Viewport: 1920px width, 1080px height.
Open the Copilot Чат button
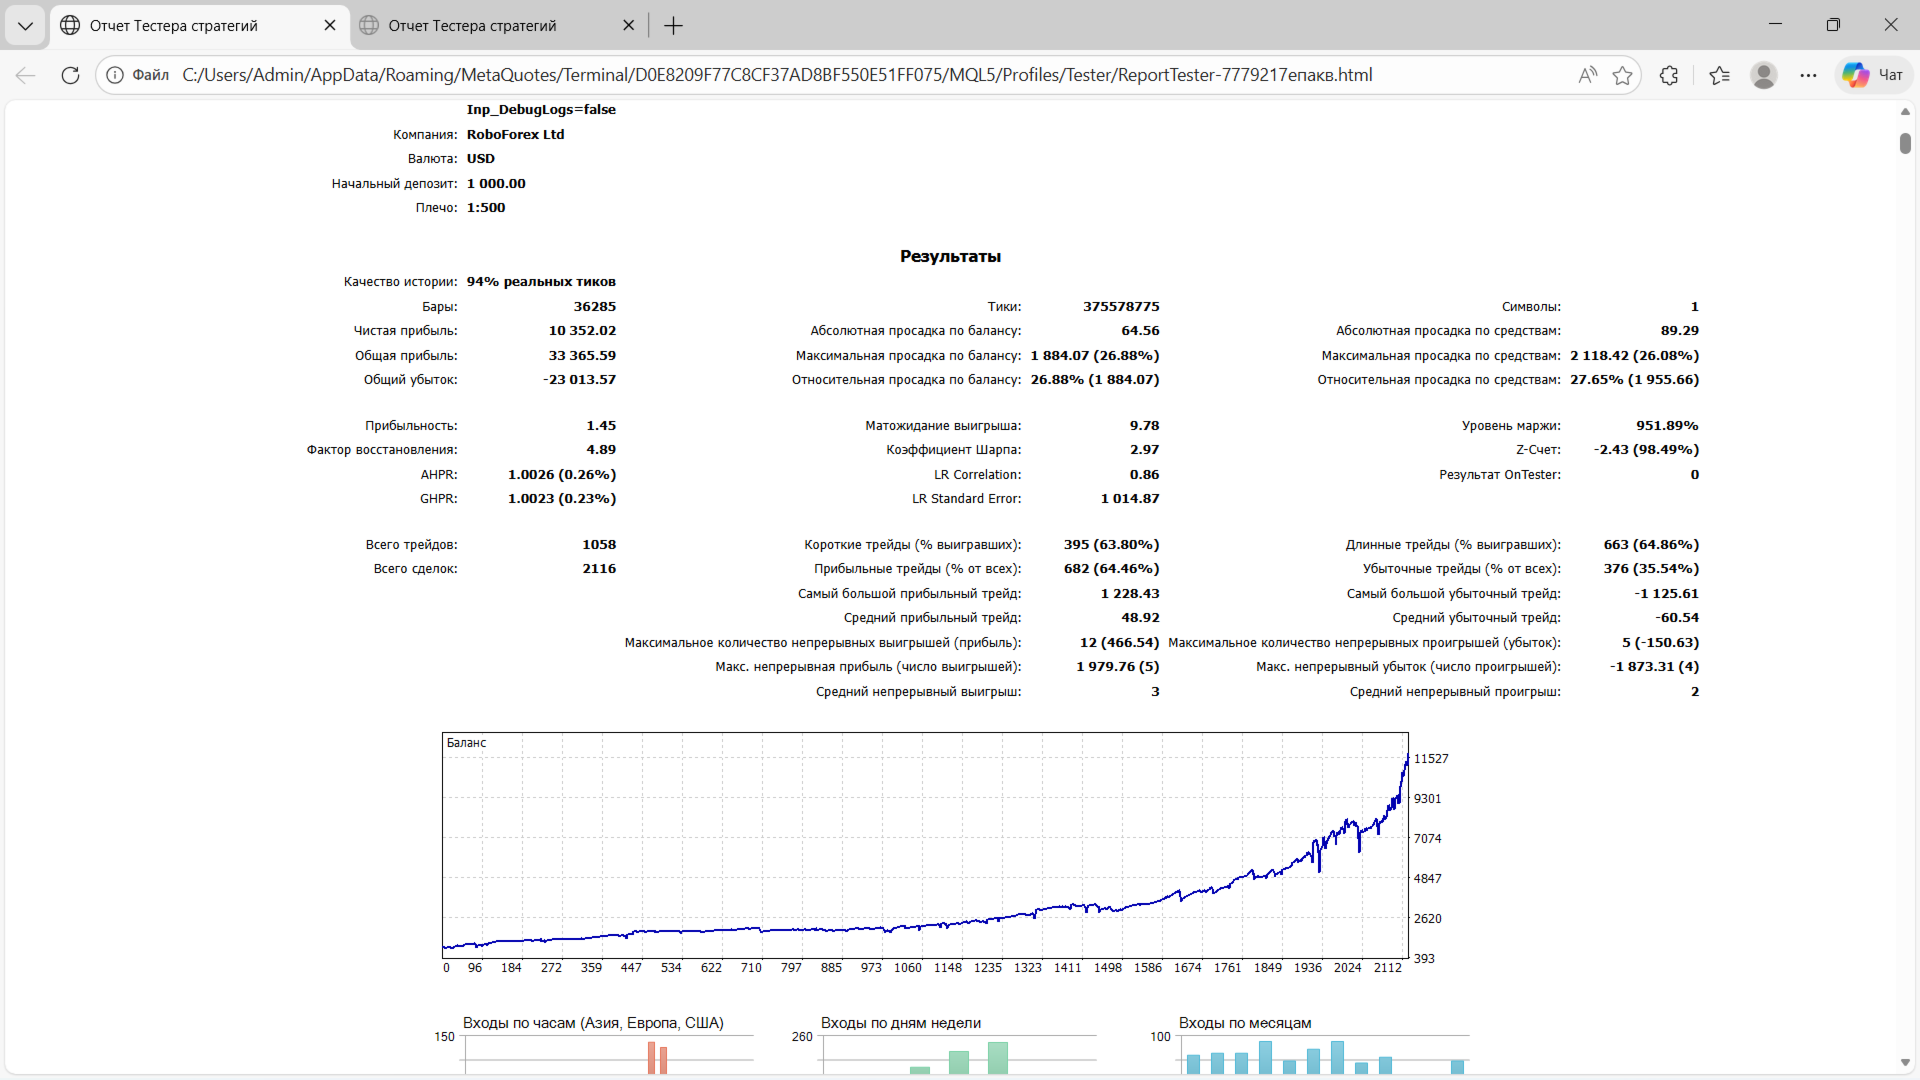(x=1874, y=75)
